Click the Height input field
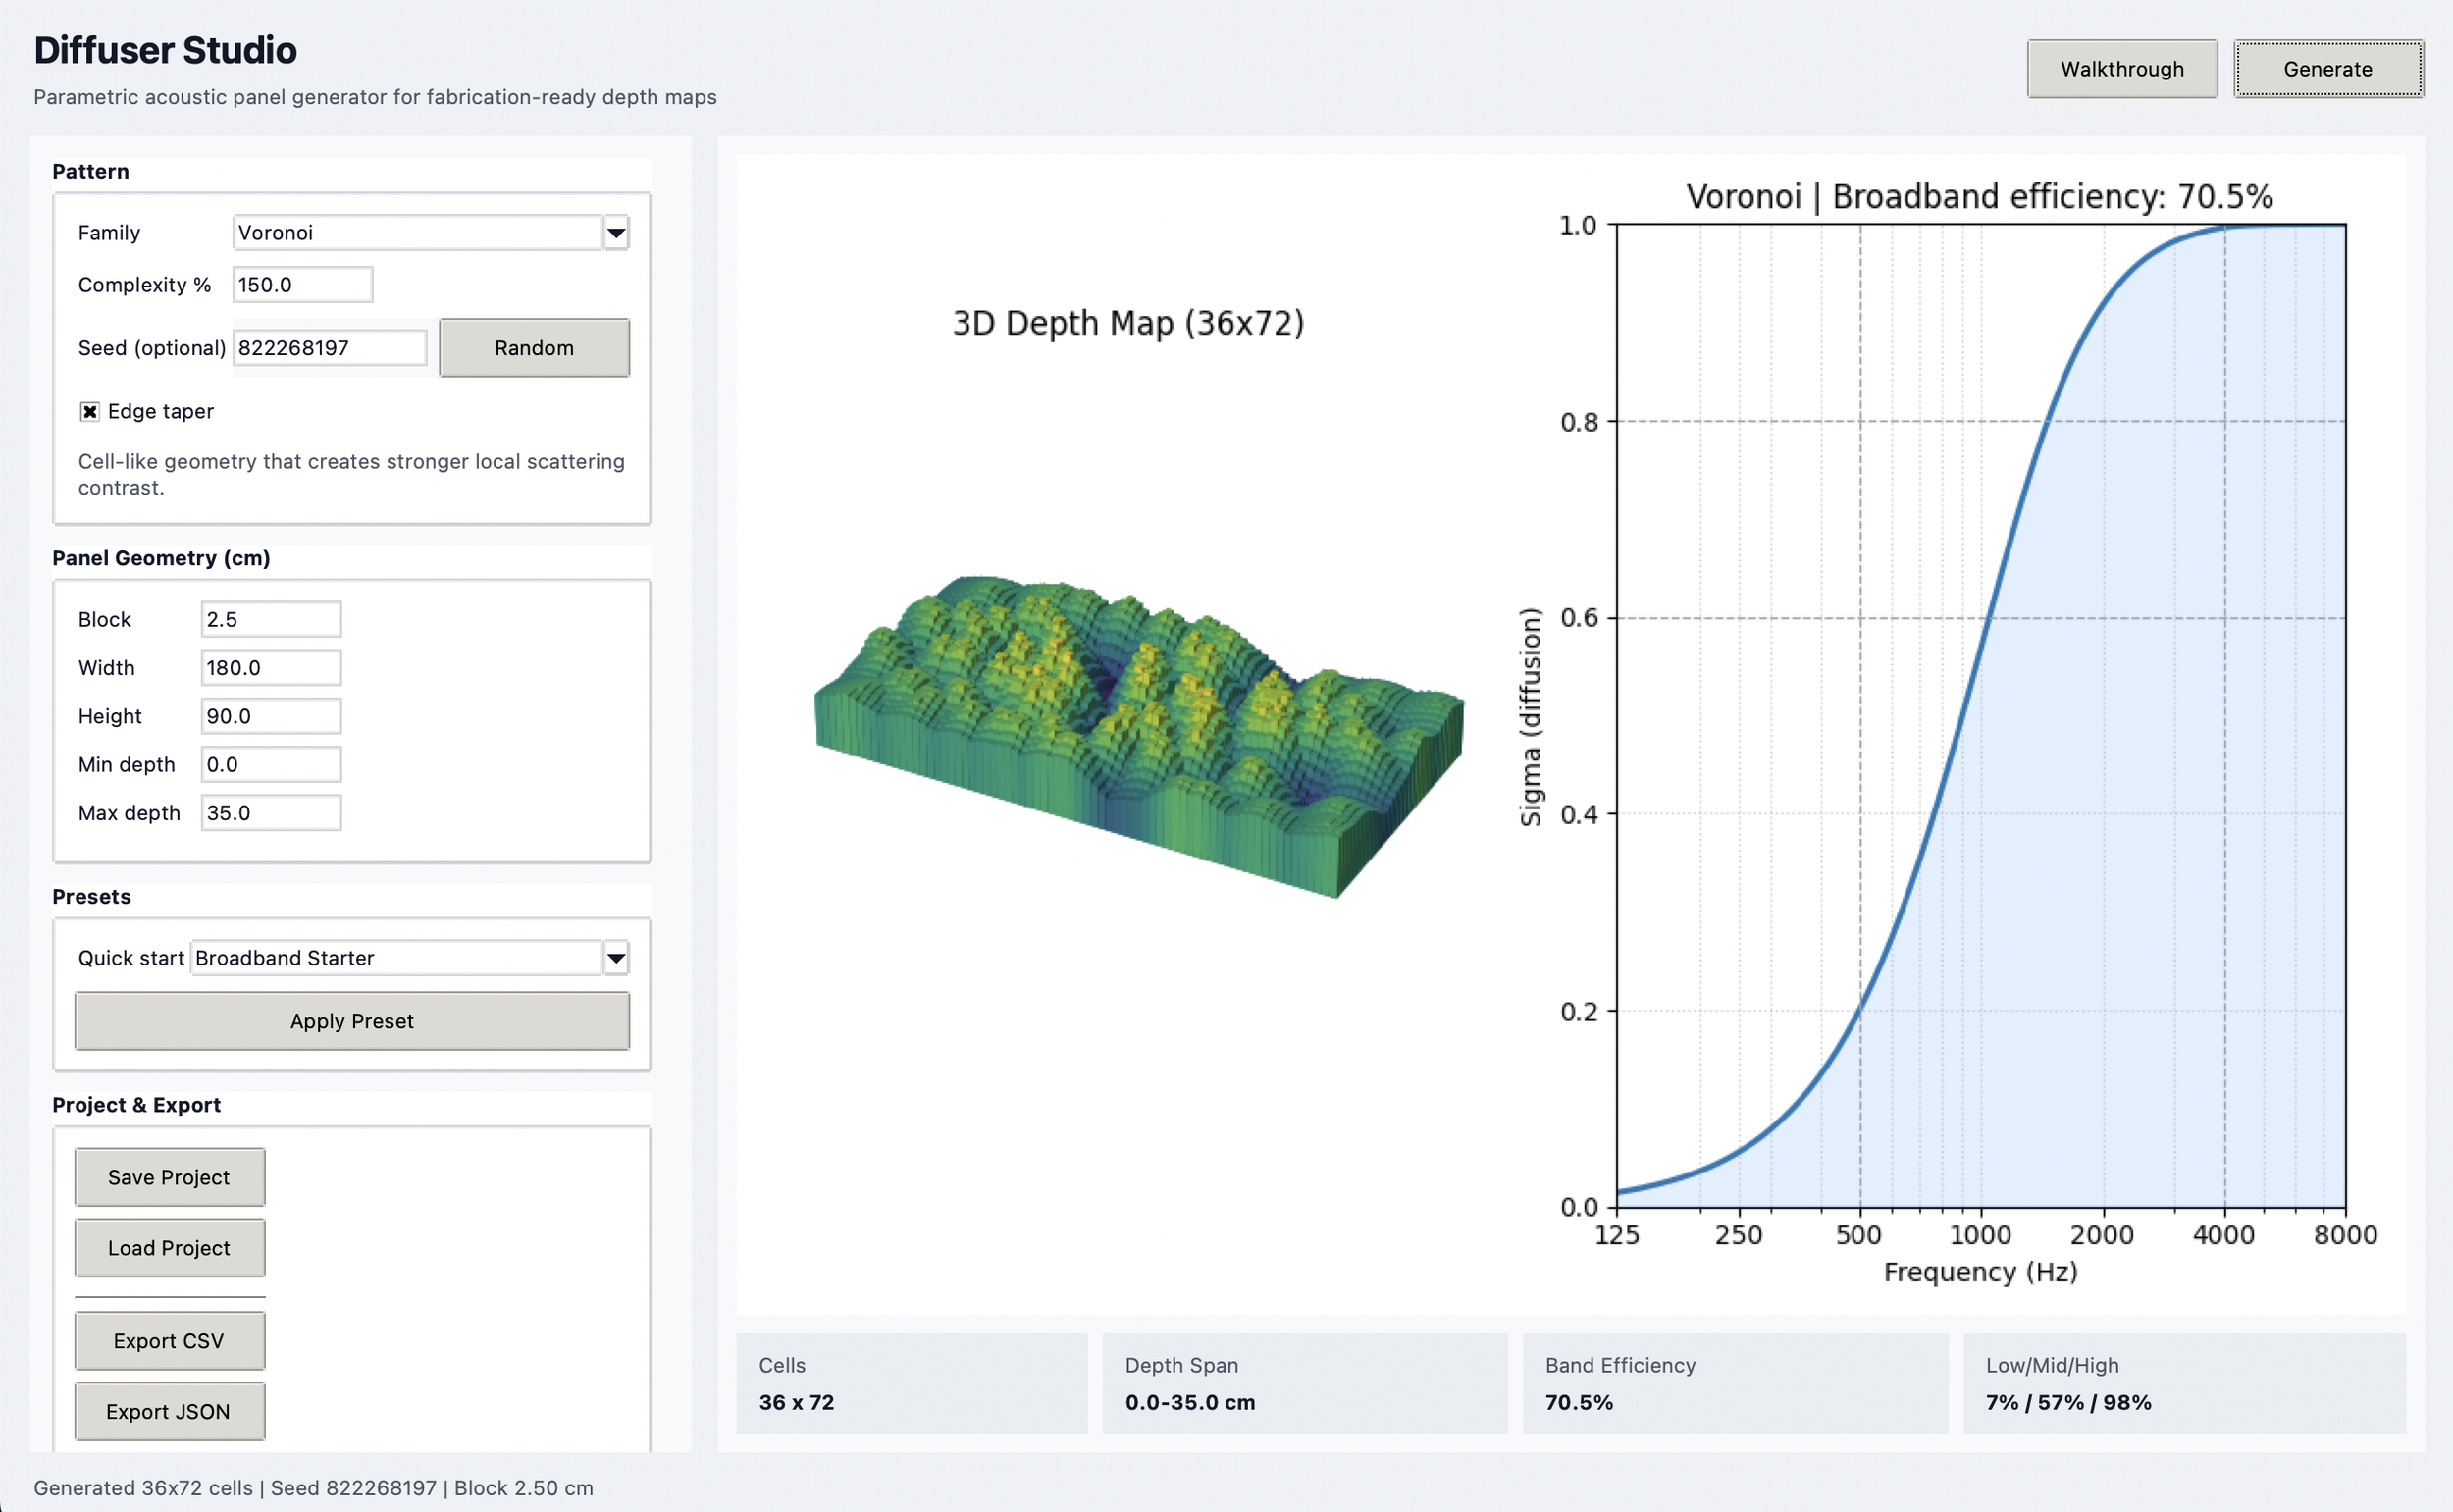The image size is (2453, 1512). click(270, 716)
